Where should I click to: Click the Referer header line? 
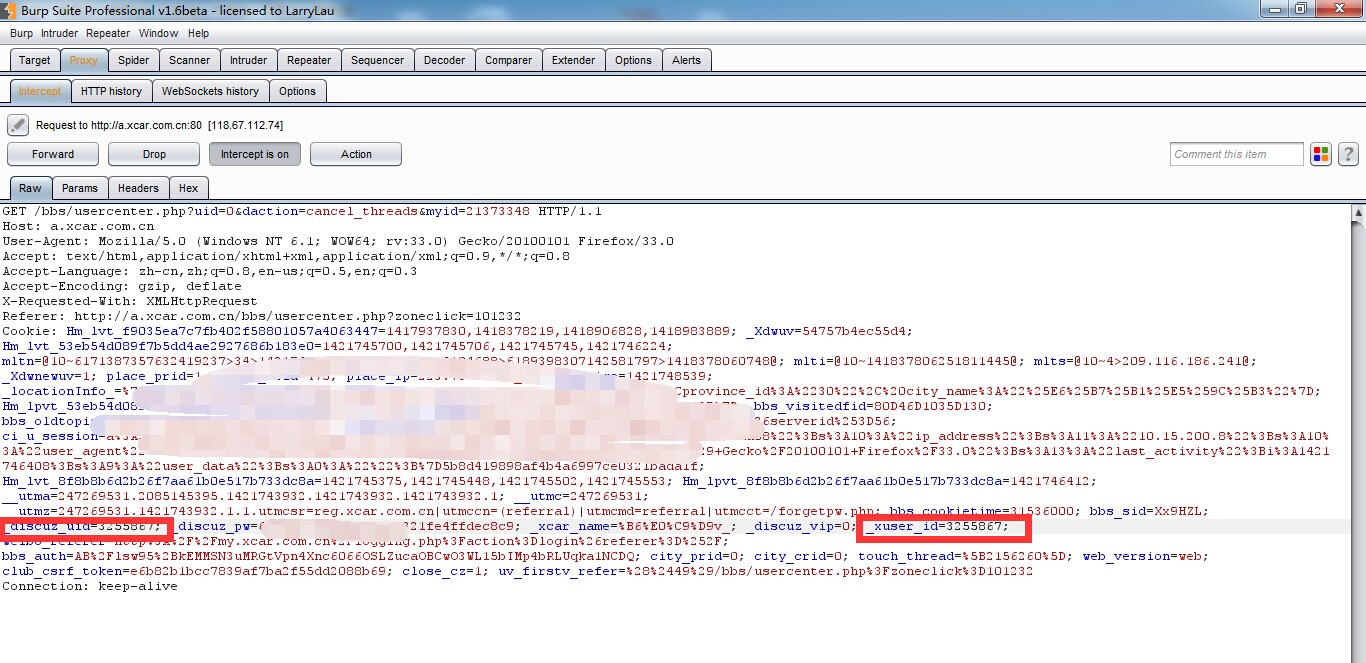262,316
